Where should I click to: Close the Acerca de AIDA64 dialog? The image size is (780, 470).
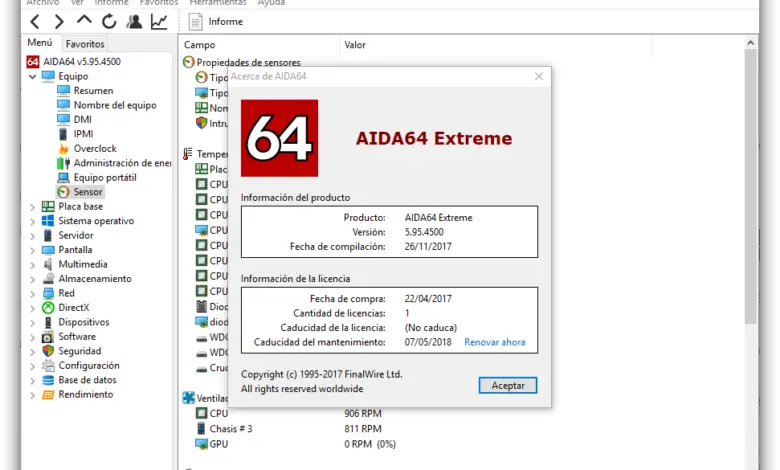(539, 77)
